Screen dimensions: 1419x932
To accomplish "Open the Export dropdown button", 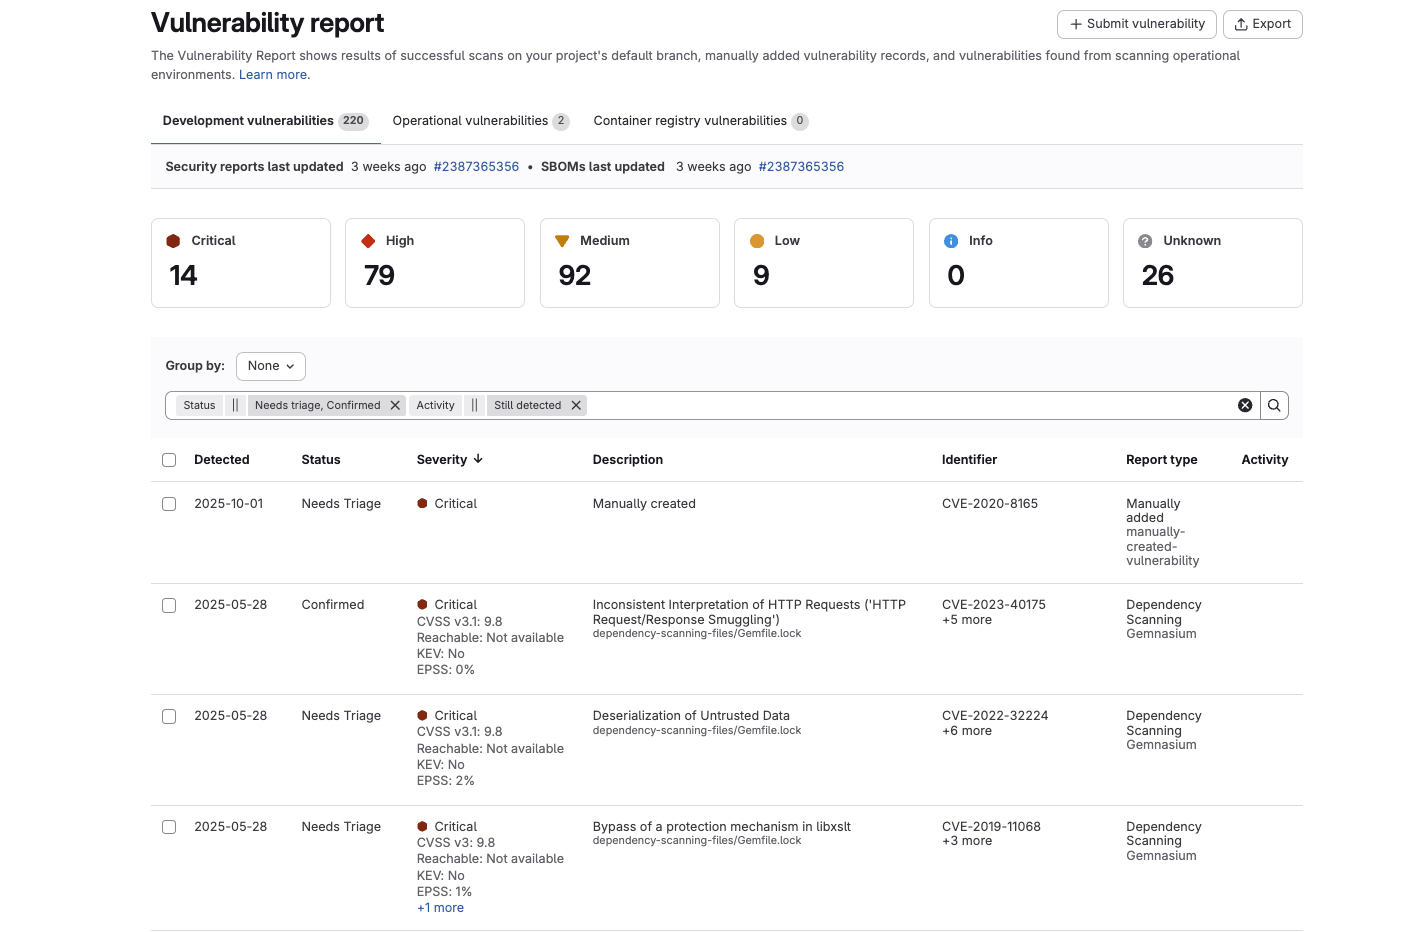I will pos(1262,24).
